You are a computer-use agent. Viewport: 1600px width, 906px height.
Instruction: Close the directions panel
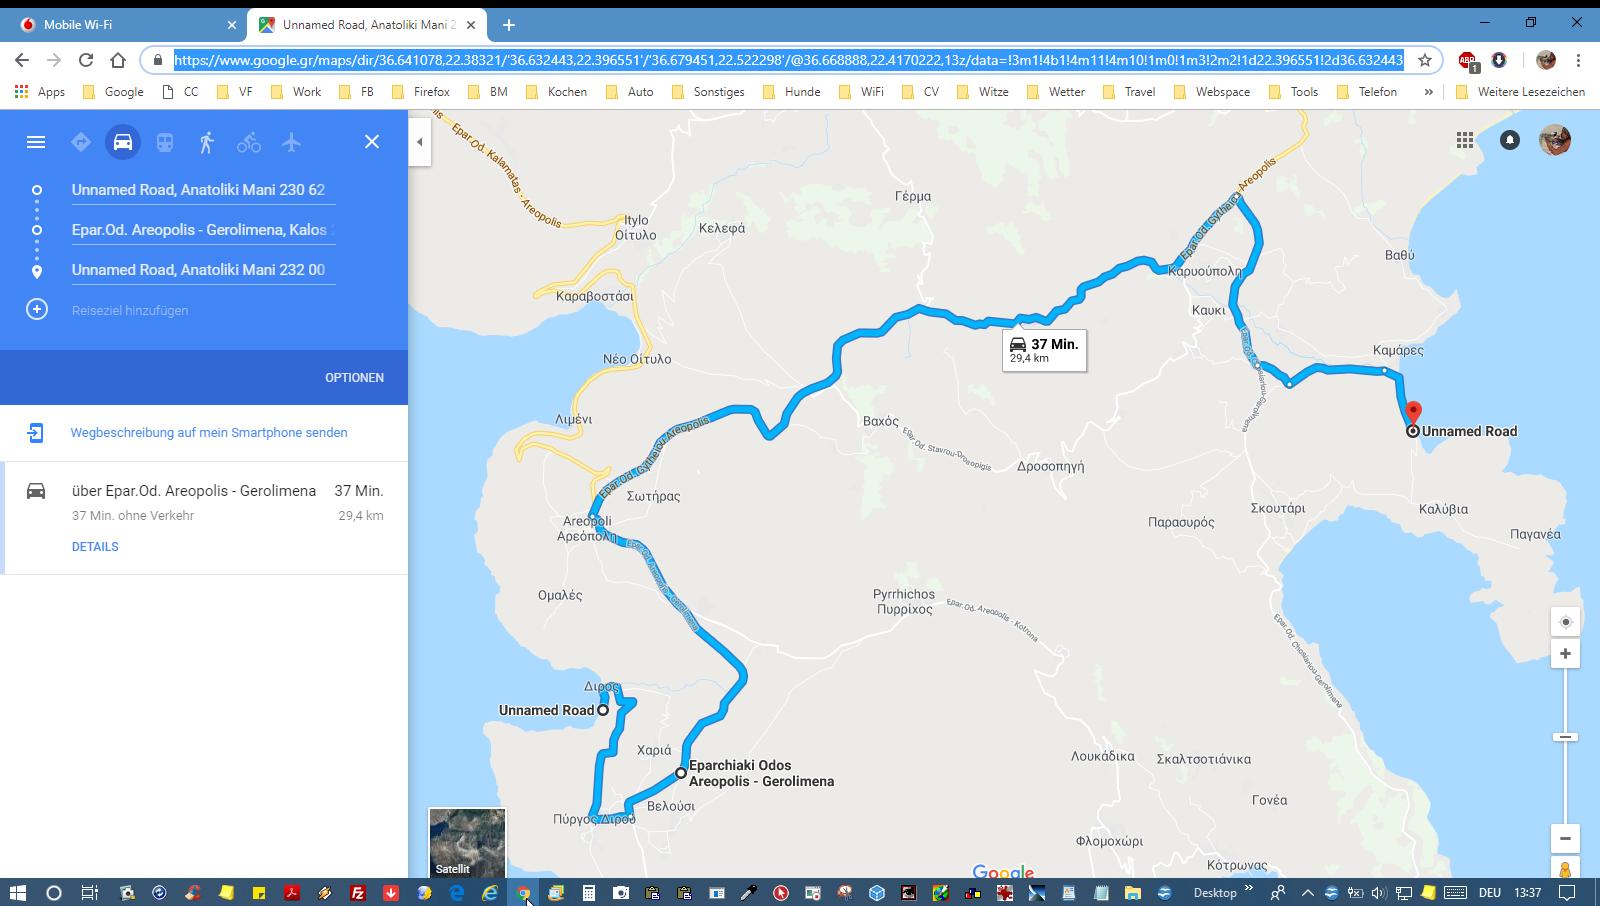point(372,142)
